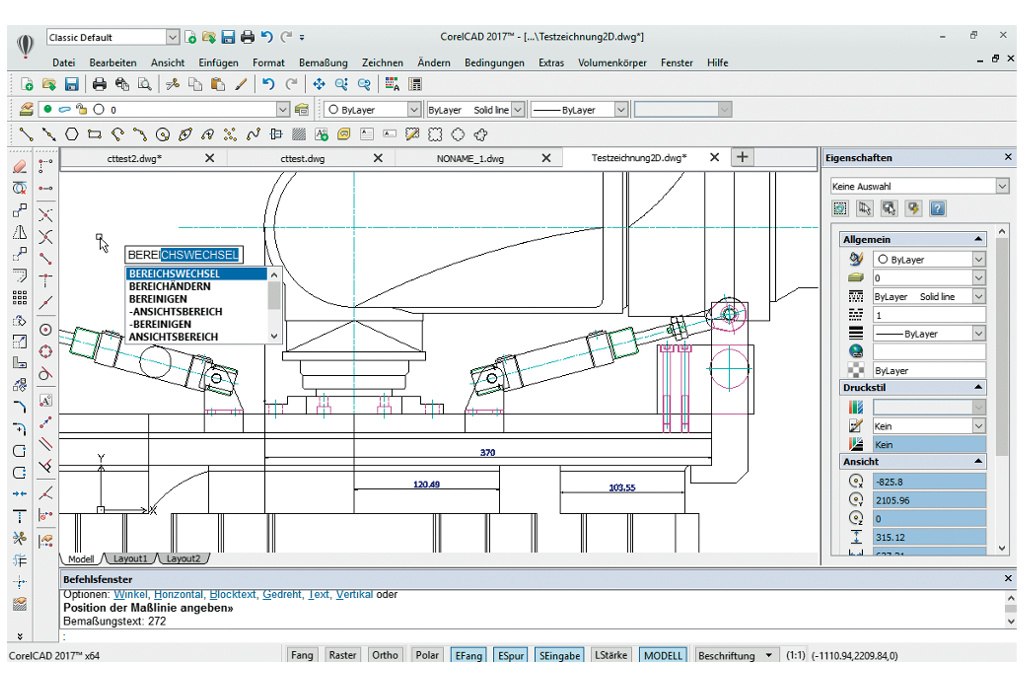Select the Eraser tool in left toolbar
This screenshot has height=687, width=1024.
pyautogui.click(x=19, y=167)
